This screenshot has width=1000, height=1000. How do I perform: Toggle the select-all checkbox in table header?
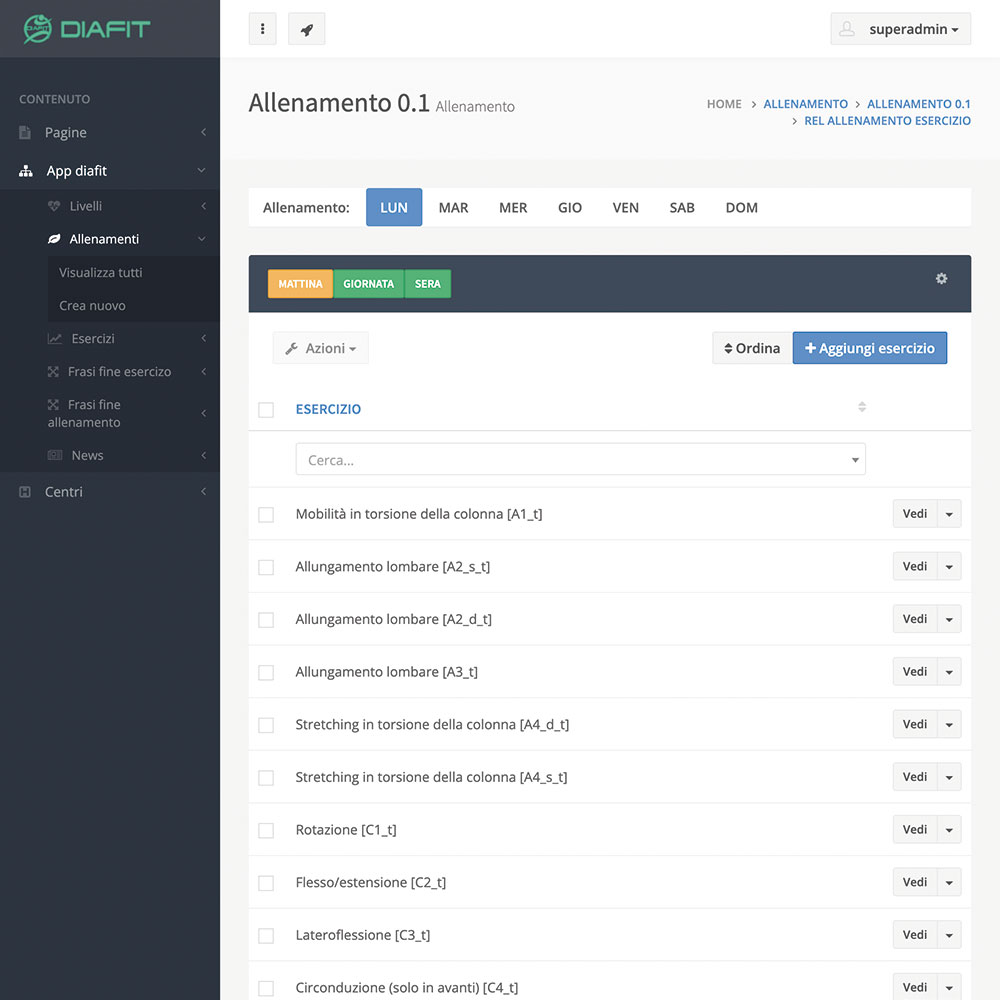click(x=266, y=409)
